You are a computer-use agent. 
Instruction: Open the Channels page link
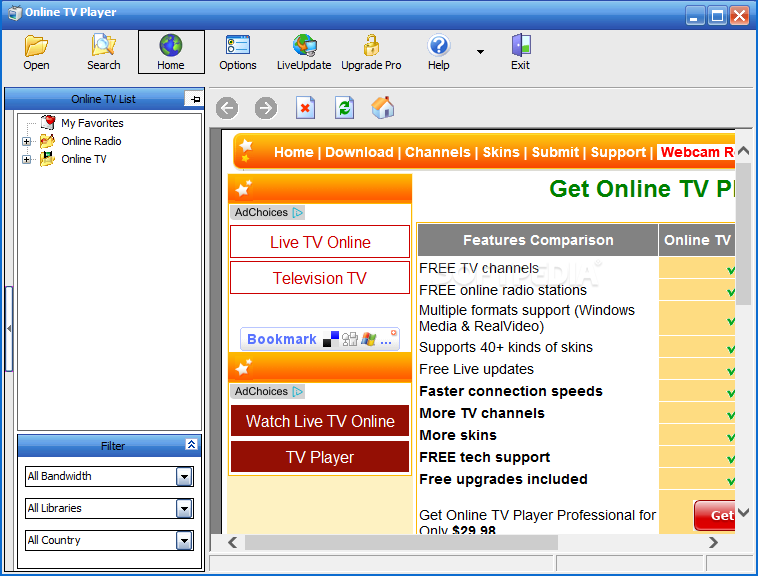[x=437, y=152]
